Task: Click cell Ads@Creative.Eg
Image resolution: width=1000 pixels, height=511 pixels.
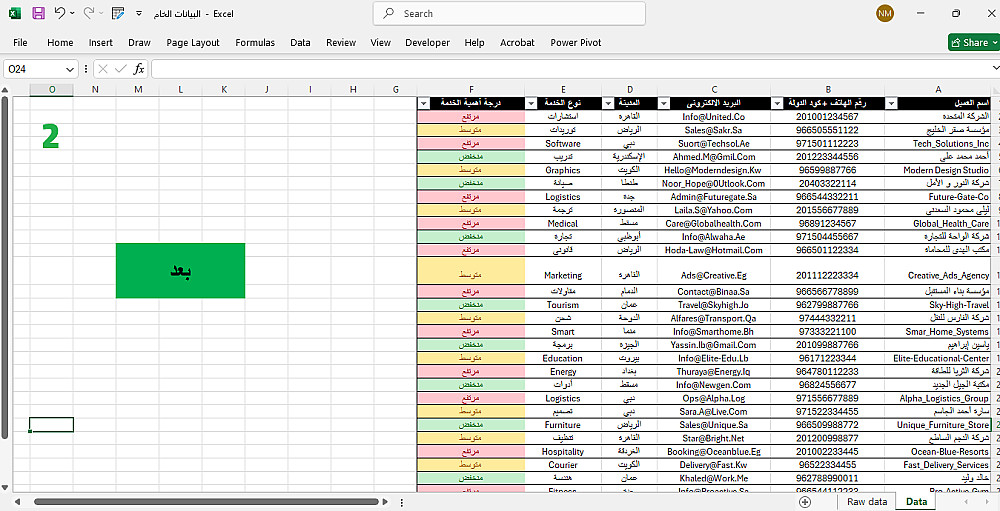Action: click(x=714, y=275)
